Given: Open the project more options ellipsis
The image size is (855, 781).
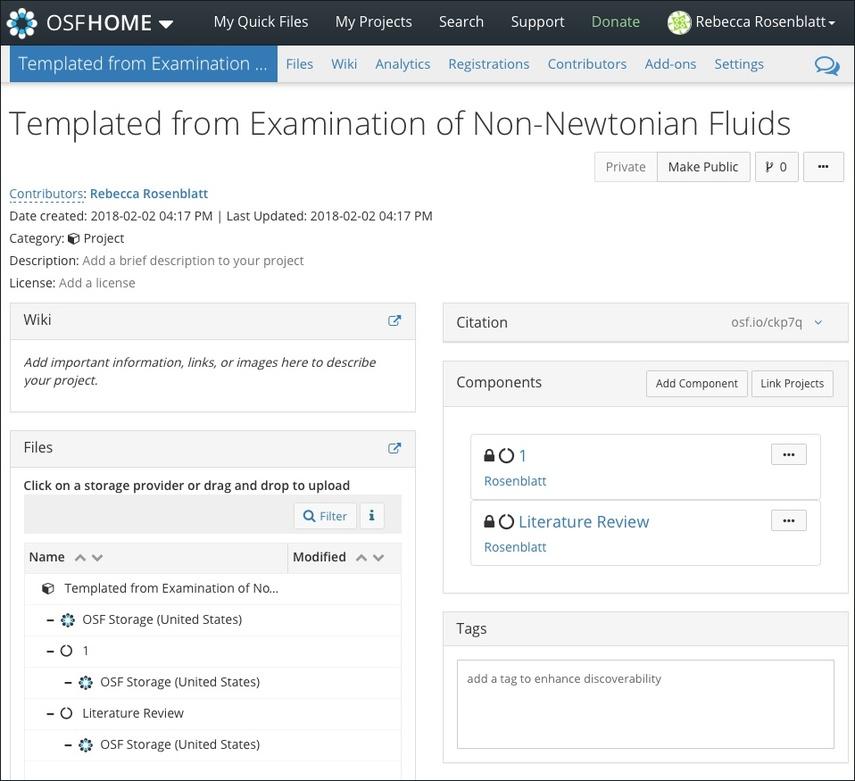Looking at the screenshot, I should 823,167.
